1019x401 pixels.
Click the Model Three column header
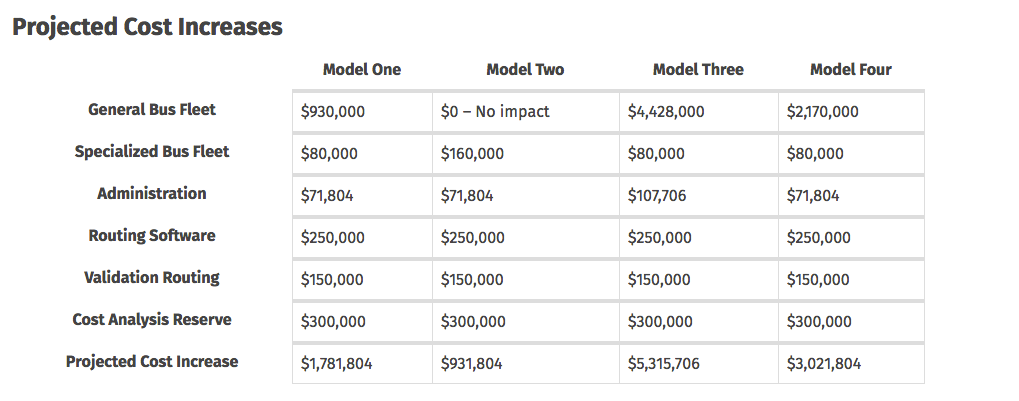698,70
